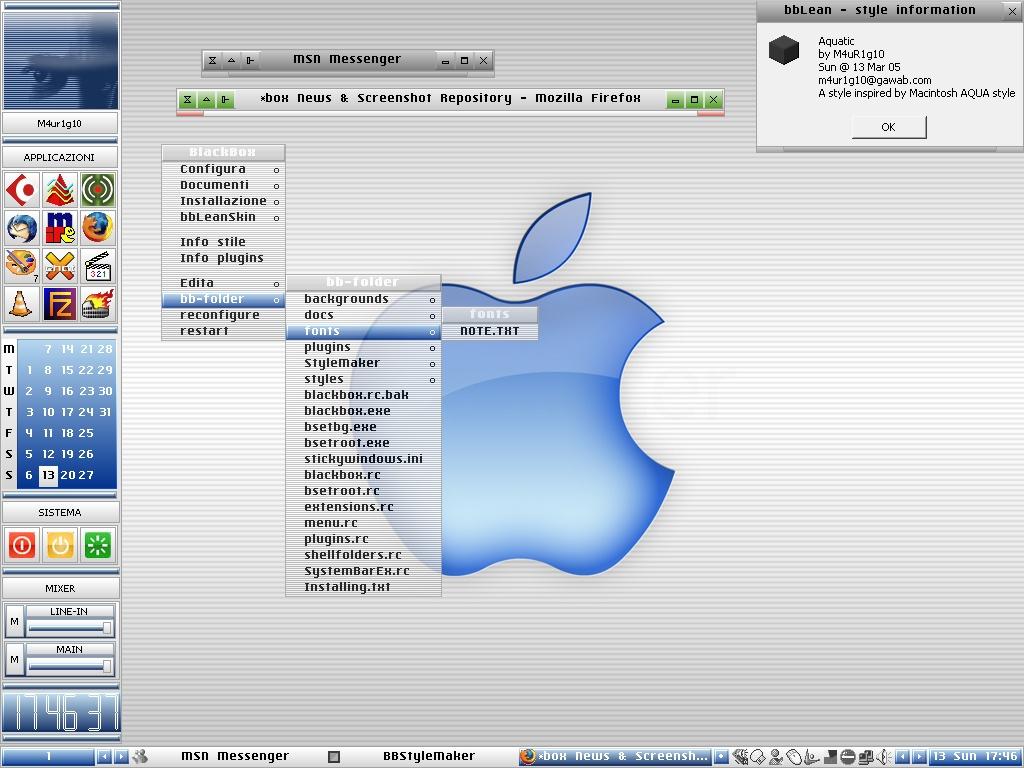Open Installing.txt at bottom of bb-folder menu
The height and width of the screenshot is (768, 1024).
[363, 587]
